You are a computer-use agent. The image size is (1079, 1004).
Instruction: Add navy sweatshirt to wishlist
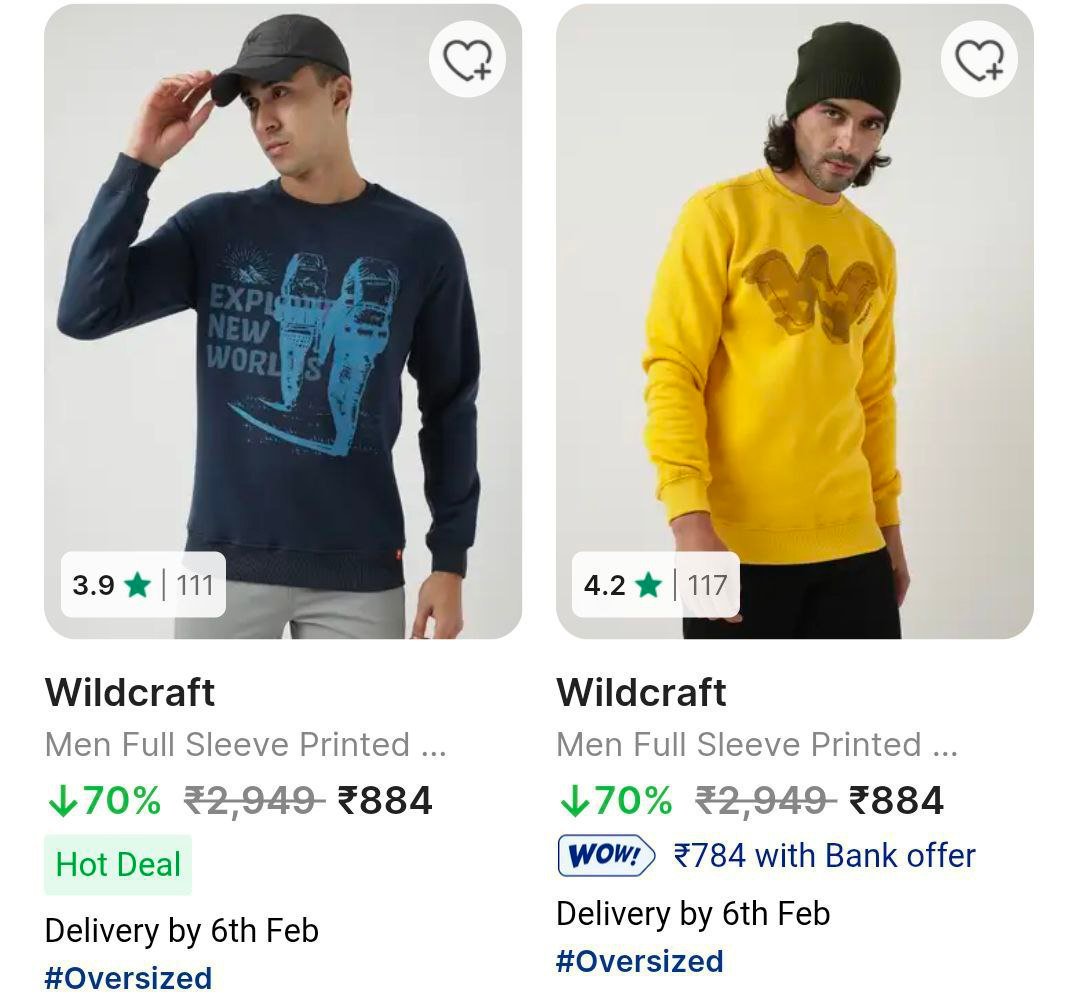click(467, 60)
